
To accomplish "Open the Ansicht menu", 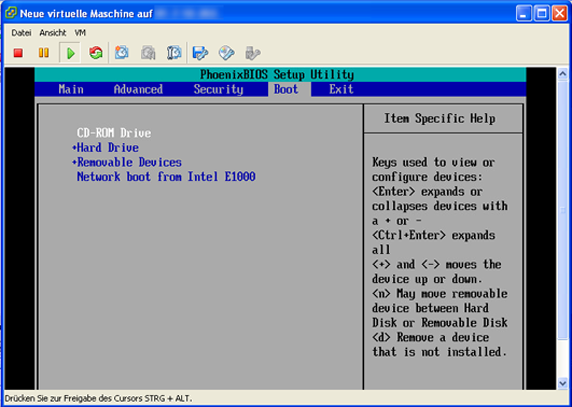I will click(53, 33).
